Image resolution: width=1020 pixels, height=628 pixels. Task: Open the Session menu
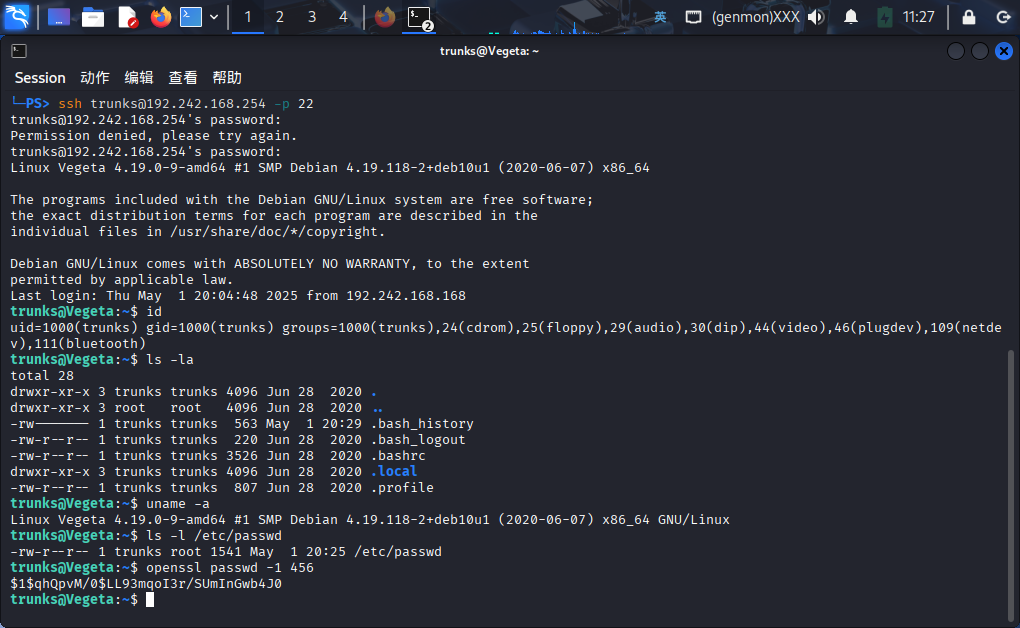[40, 77]
